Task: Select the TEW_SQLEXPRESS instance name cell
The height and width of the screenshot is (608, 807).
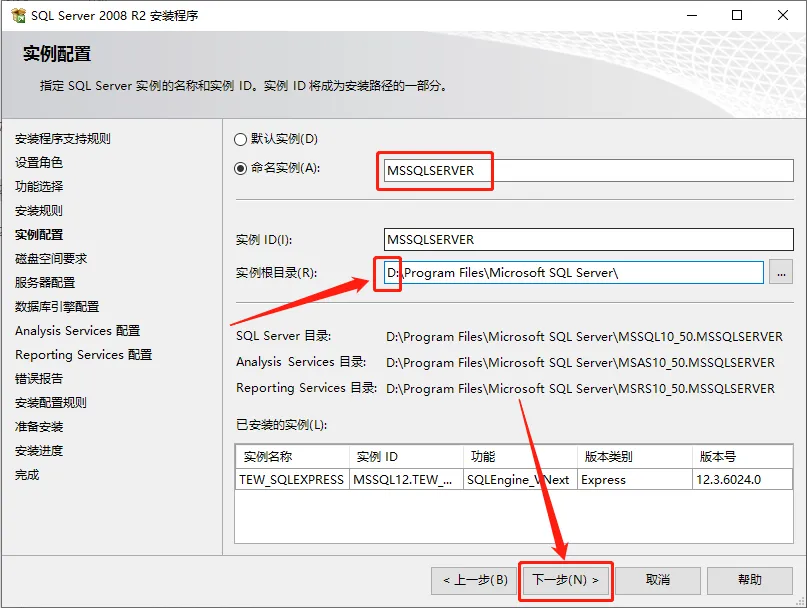Action: coord(291,480)
